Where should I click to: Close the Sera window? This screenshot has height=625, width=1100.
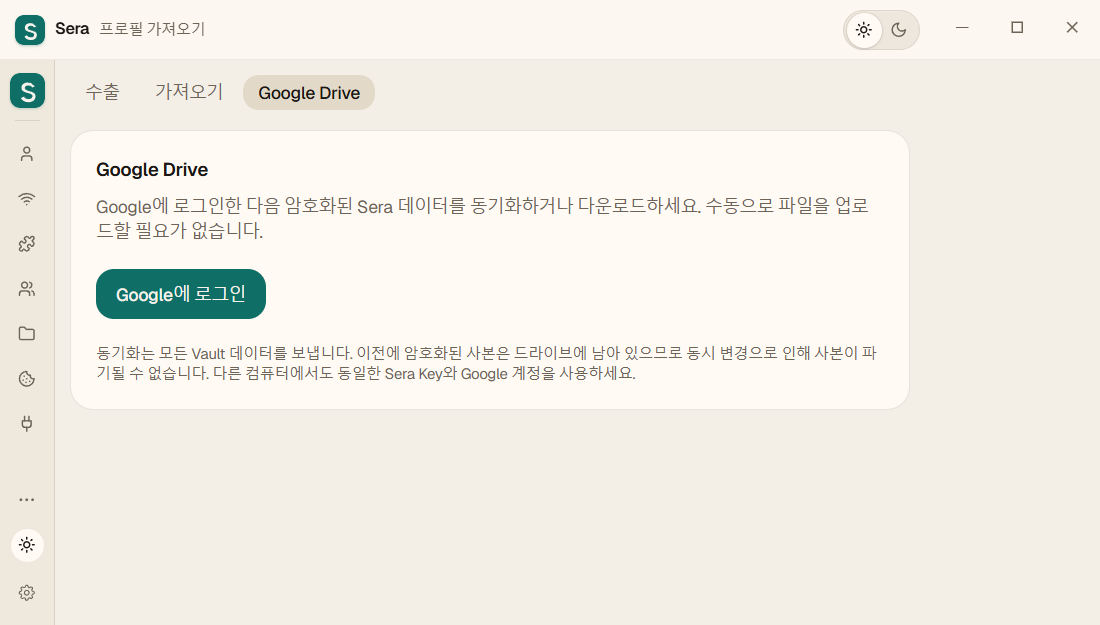pos(1072,27)
